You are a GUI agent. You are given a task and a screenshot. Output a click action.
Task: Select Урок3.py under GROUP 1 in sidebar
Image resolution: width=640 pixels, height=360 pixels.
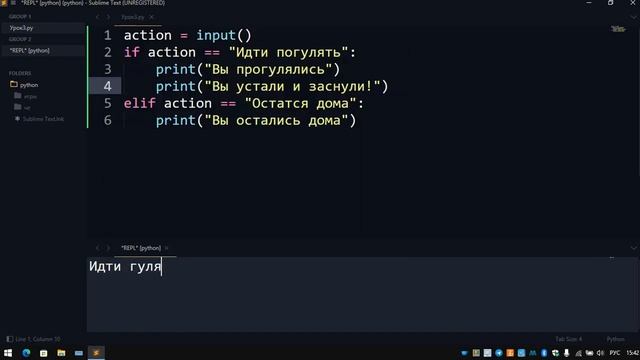click(x=42, y=28)
